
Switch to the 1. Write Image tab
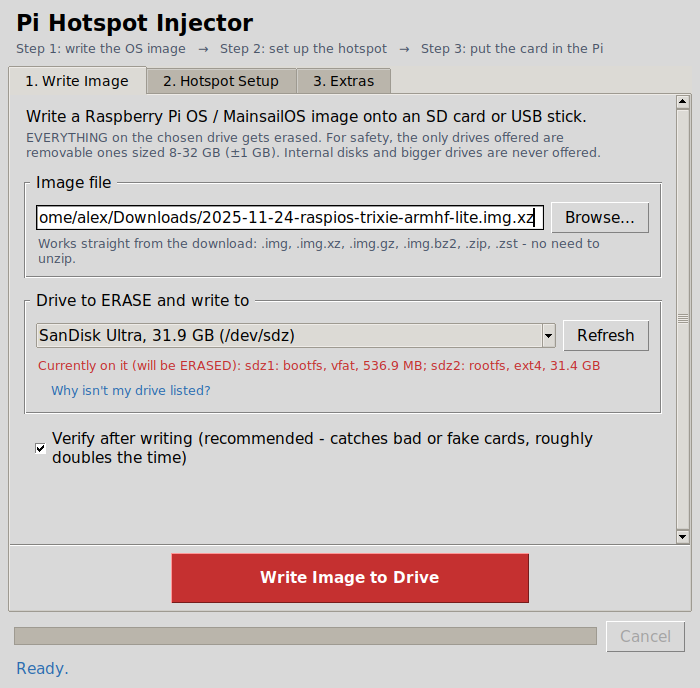point(77,81)
